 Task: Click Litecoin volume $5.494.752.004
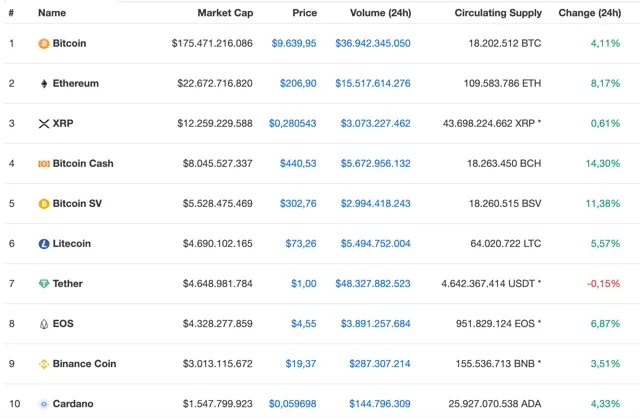point(376,244)
